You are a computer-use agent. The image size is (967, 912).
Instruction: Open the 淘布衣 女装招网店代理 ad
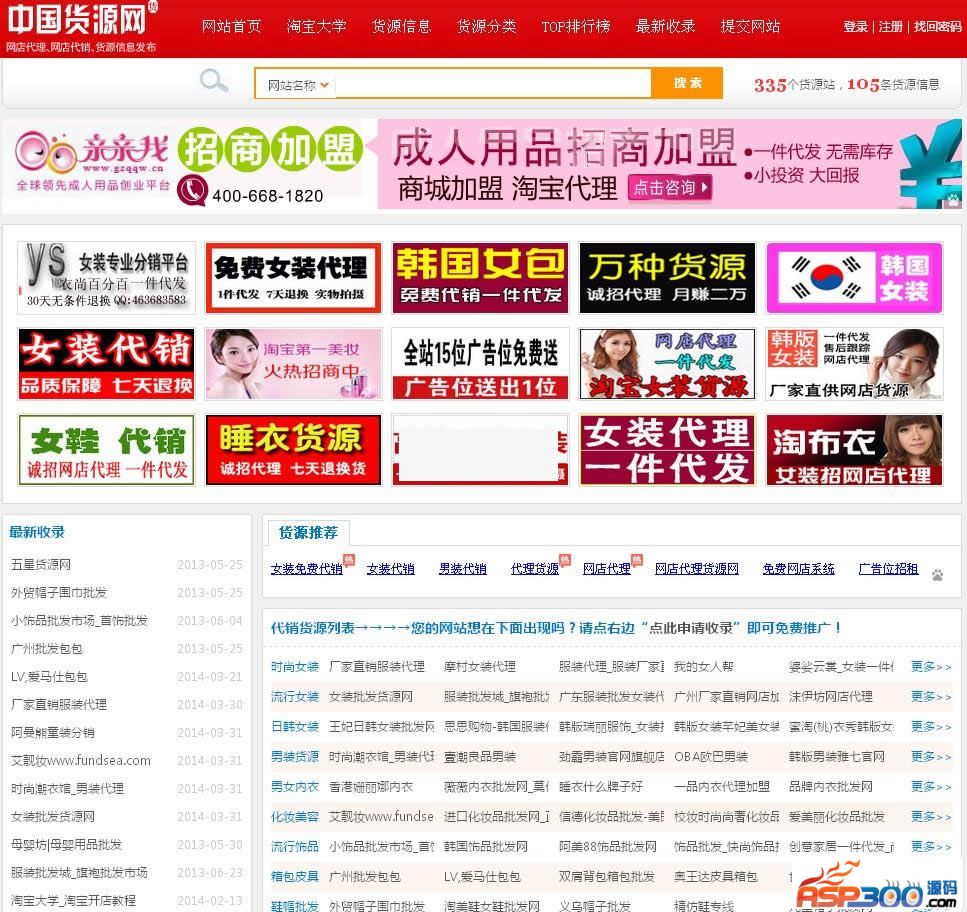[854, 450]
